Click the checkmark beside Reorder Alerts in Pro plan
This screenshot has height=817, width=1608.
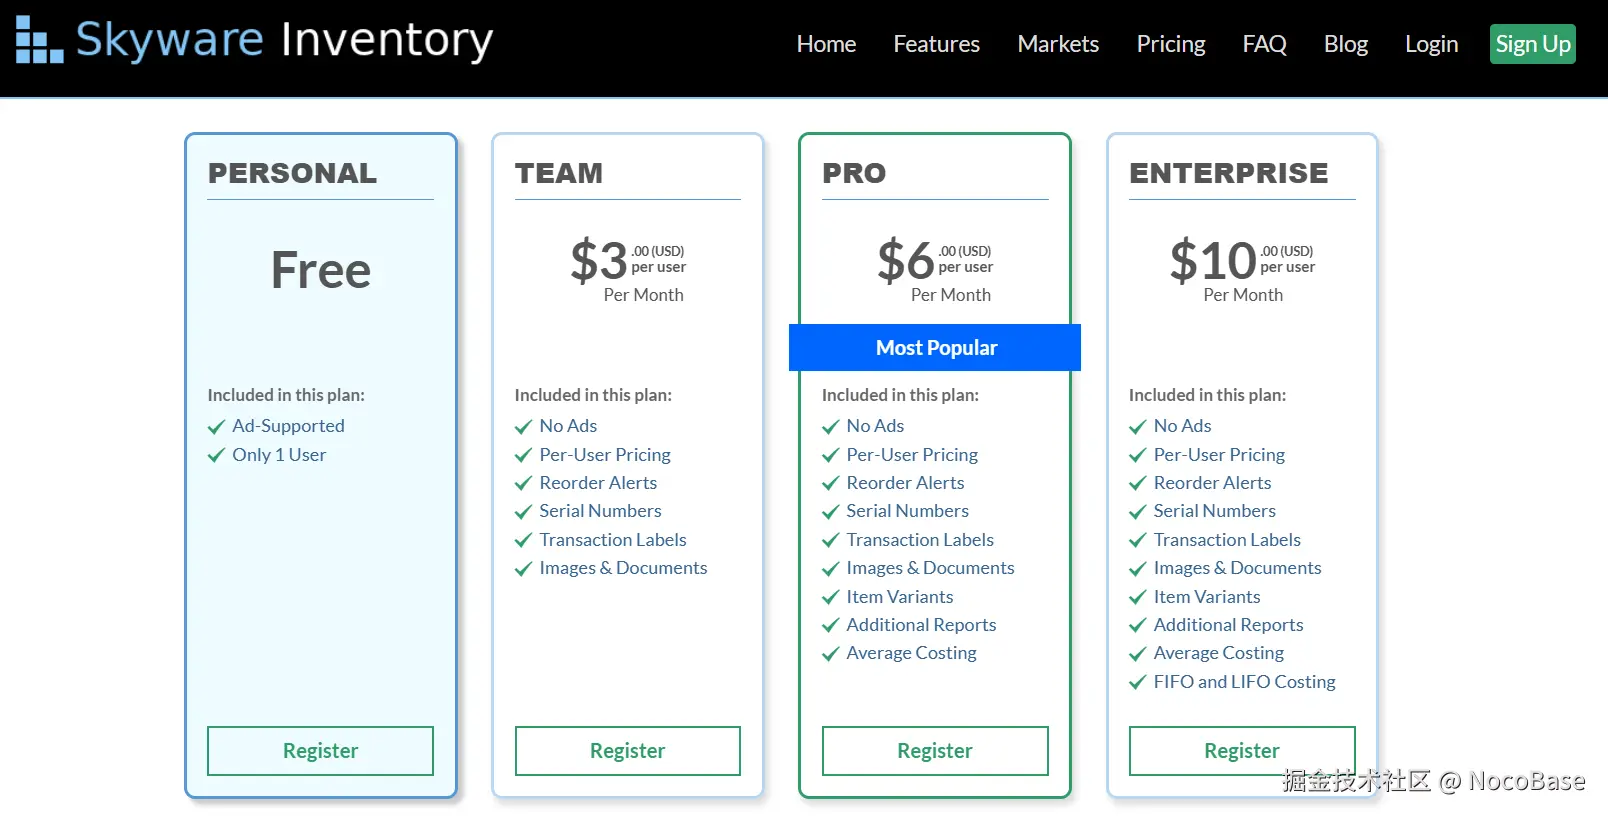point(830,483)
